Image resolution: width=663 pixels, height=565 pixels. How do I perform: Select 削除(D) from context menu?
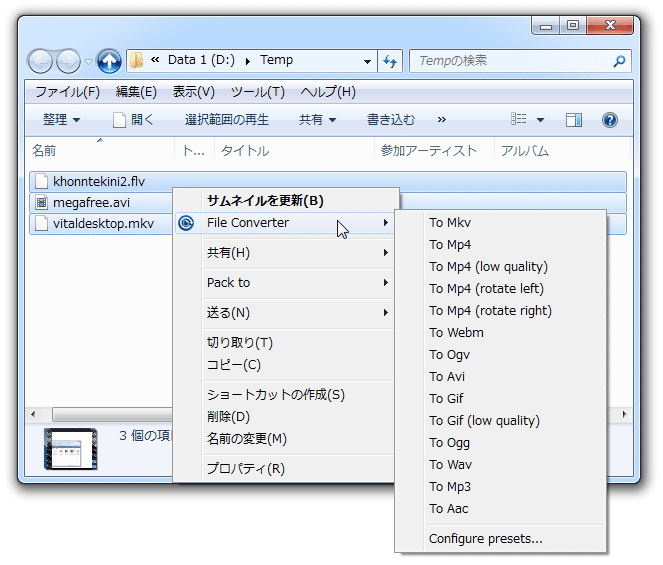[285, 417]
